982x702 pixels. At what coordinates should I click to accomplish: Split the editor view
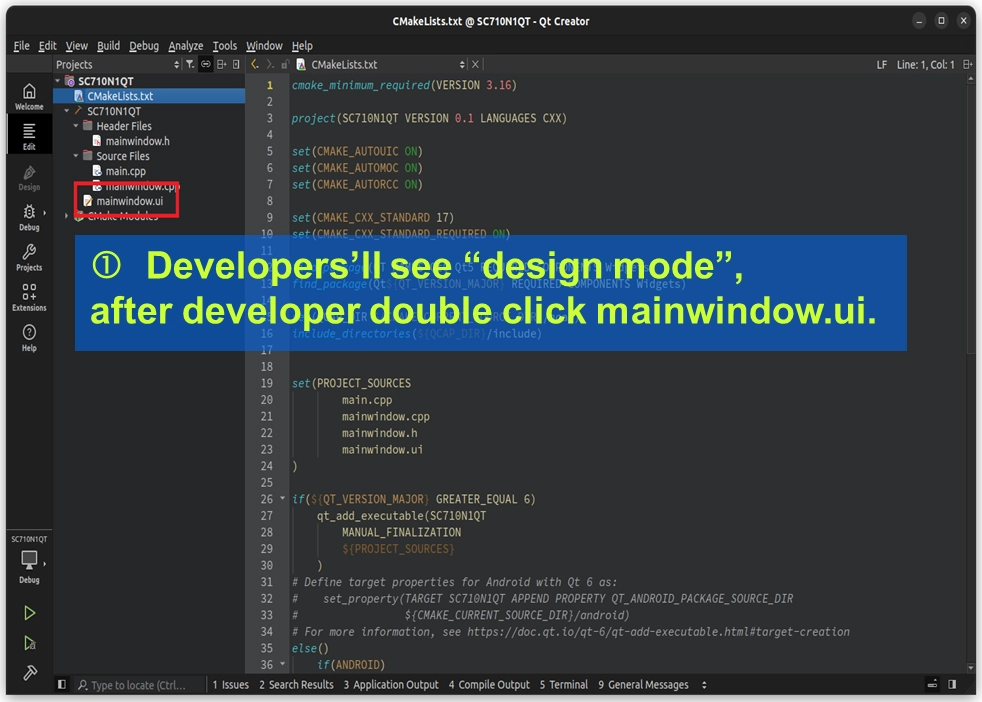tap(968, 65)
